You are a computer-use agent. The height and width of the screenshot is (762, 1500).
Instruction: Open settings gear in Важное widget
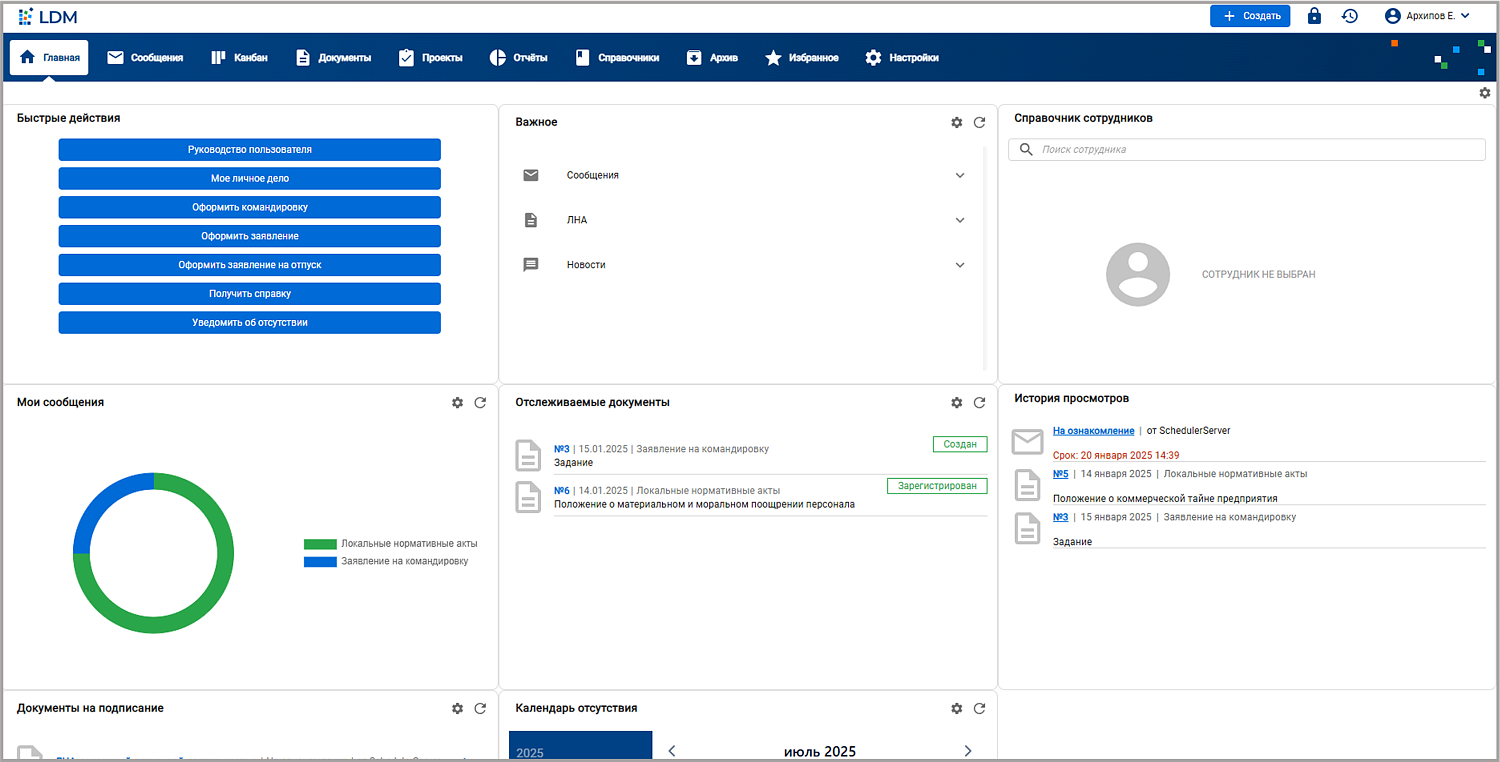(956, 122)
